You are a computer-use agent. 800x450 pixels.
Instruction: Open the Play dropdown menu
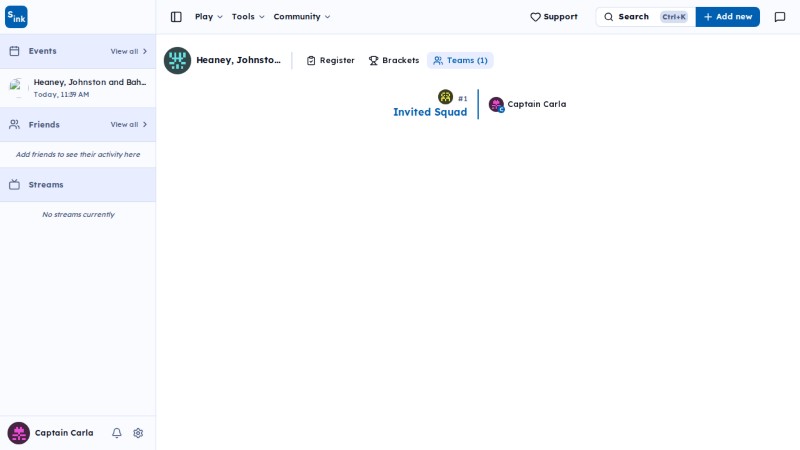[209, 17]
